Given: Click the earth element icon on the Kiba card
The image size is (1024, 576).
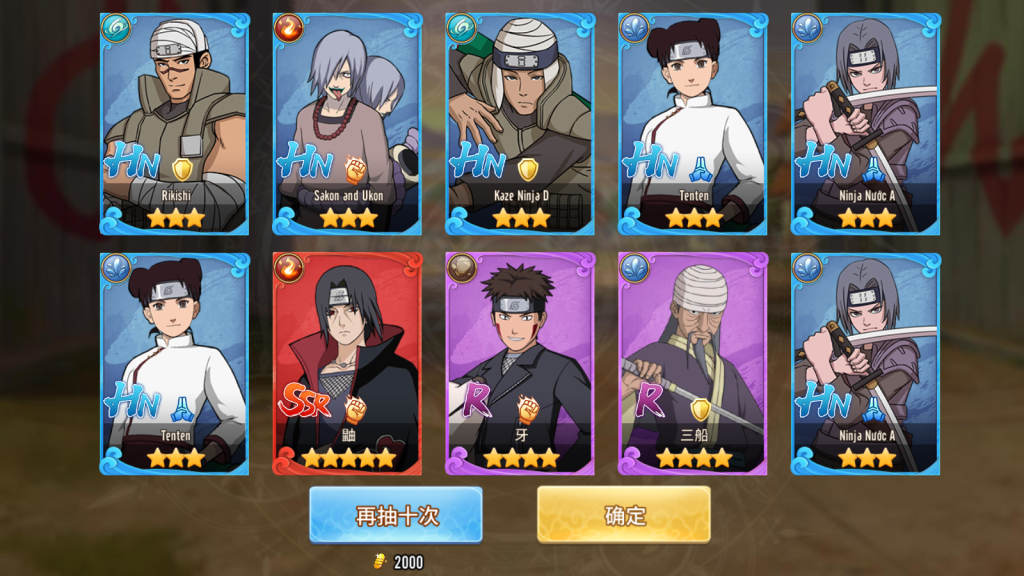Looking at the screenshot, I should (x=462, y=268).
